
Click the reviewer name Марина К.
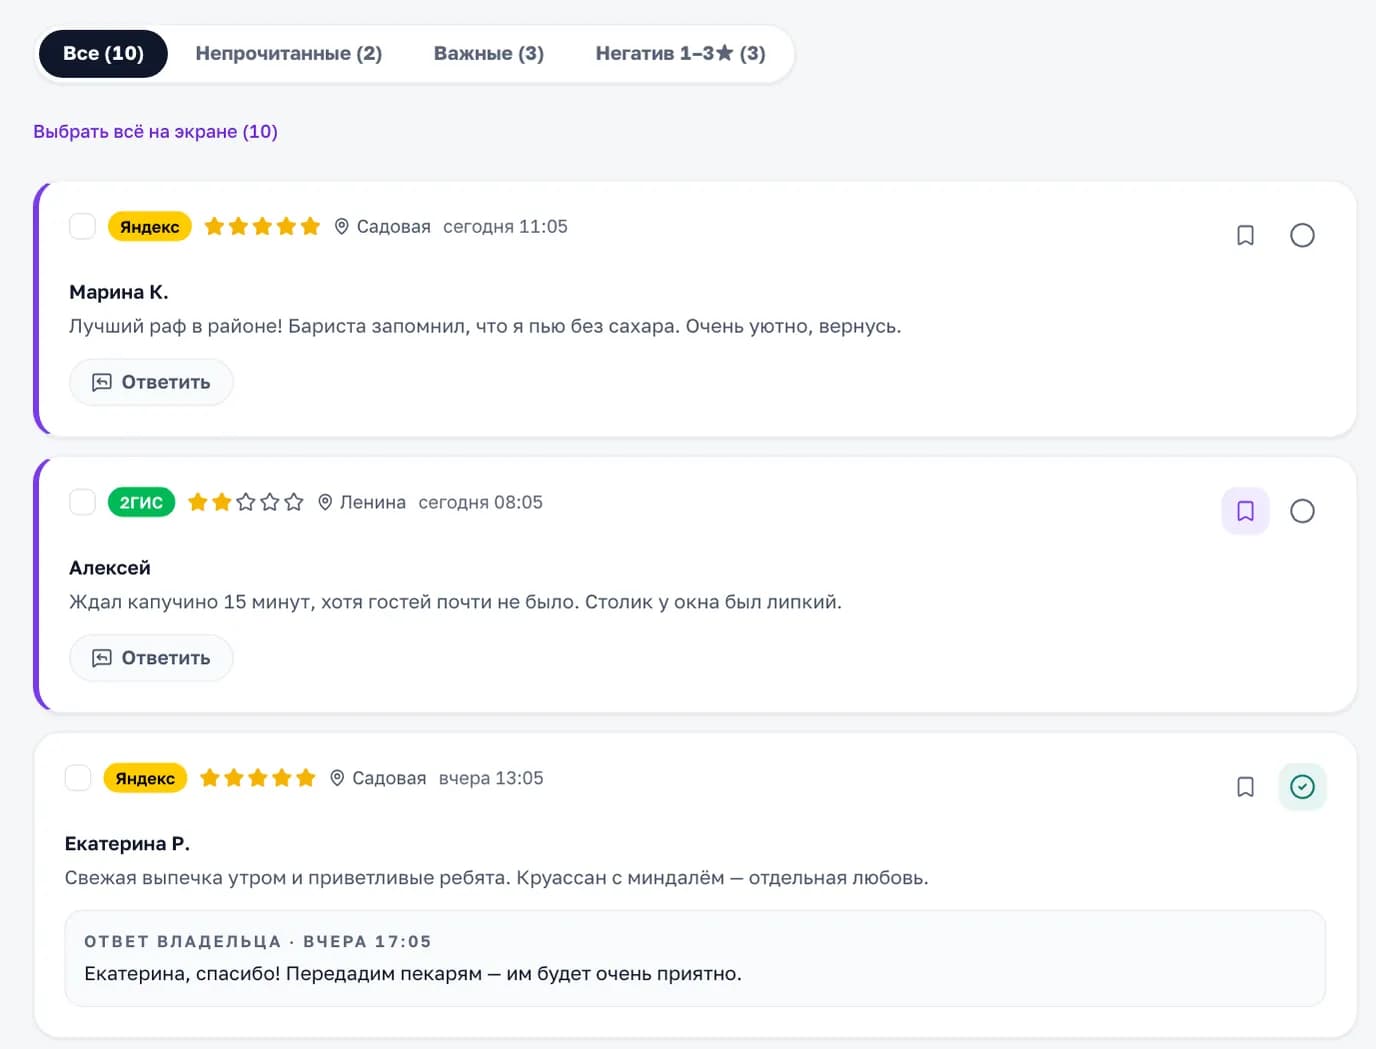[119, 292]
